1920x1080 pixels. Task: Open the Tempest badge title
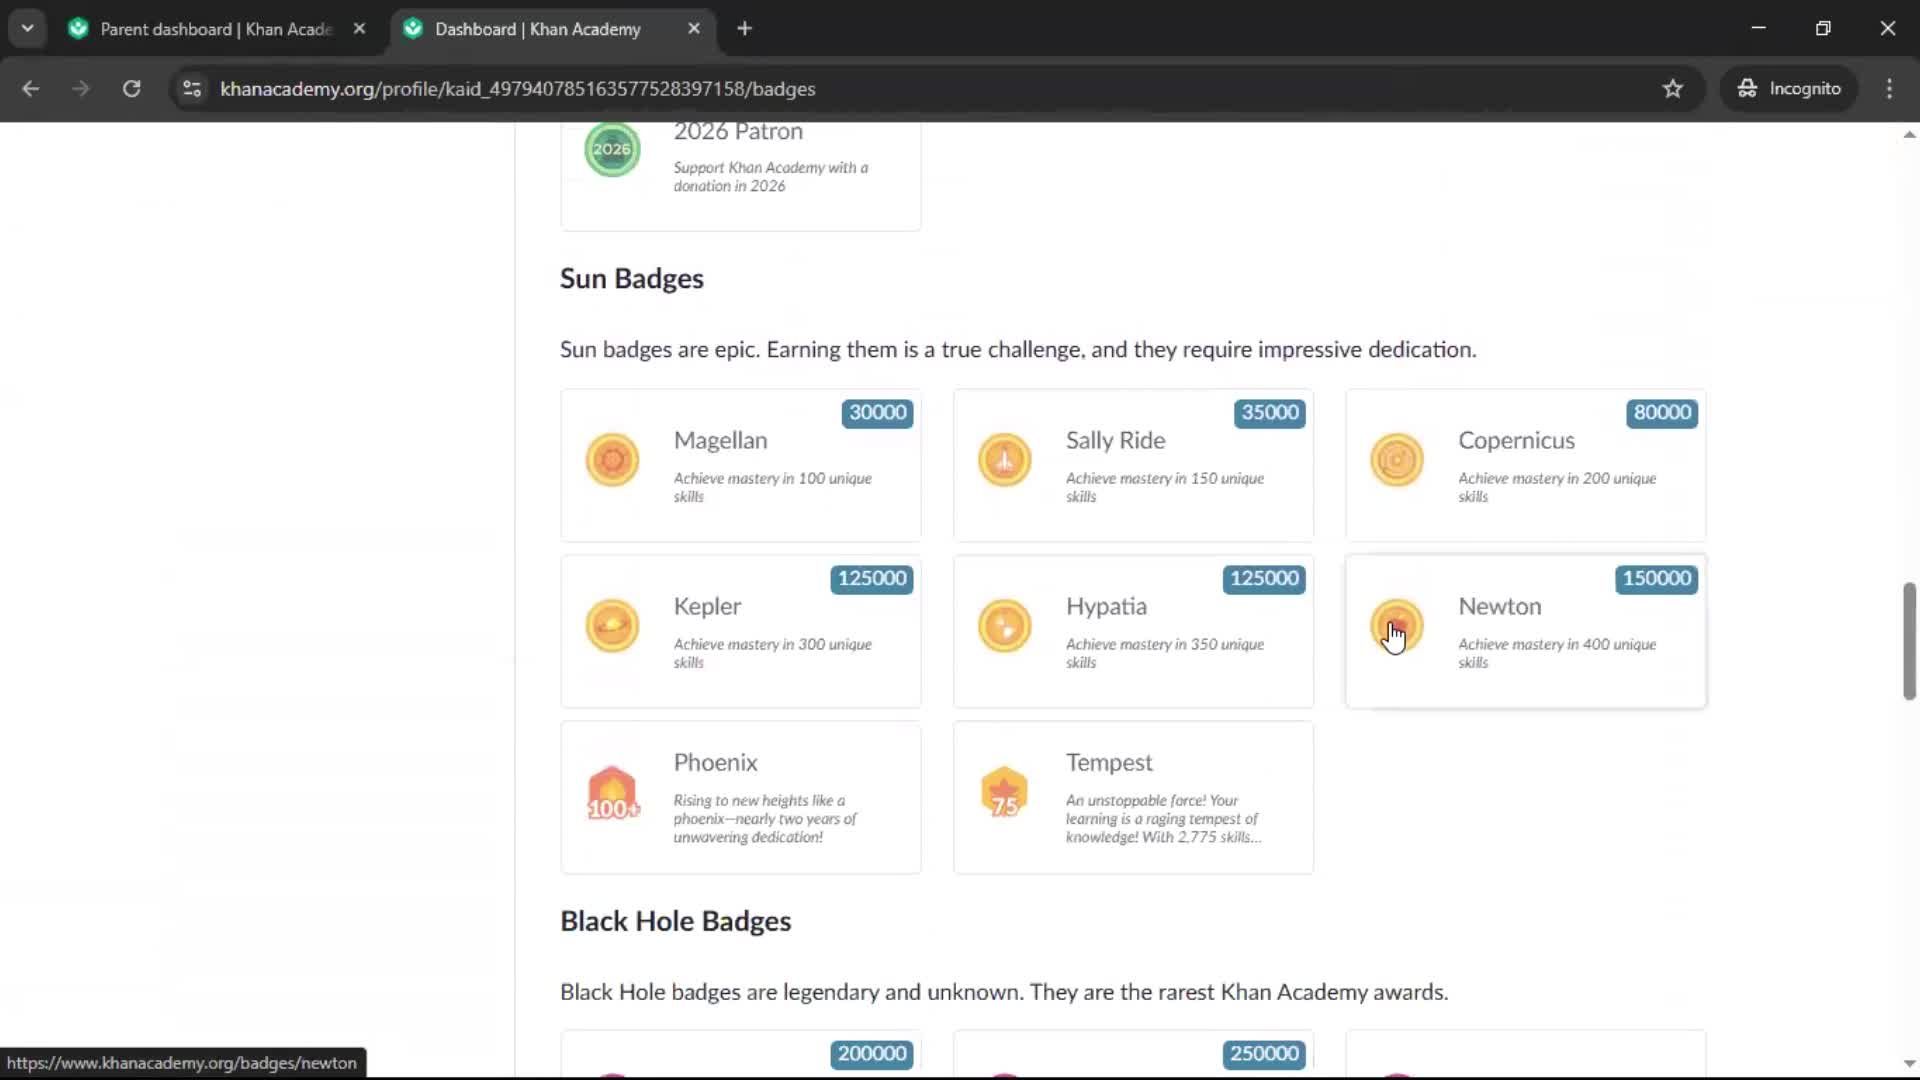point(1109,762)
